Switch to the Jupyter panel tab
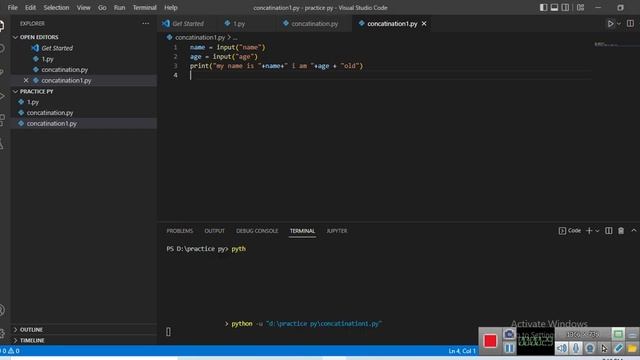 [337, 231]
